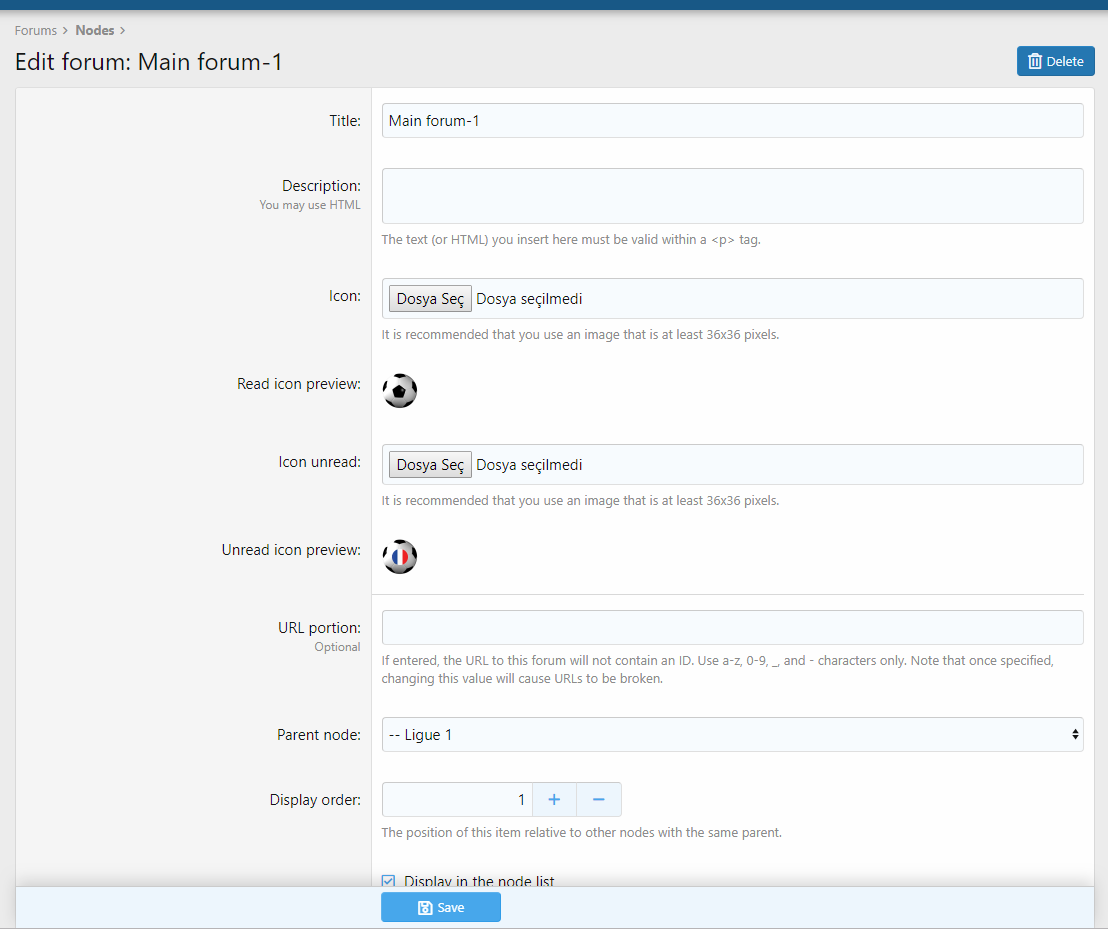Click chevron after Nodes breadcrumb

122,31
